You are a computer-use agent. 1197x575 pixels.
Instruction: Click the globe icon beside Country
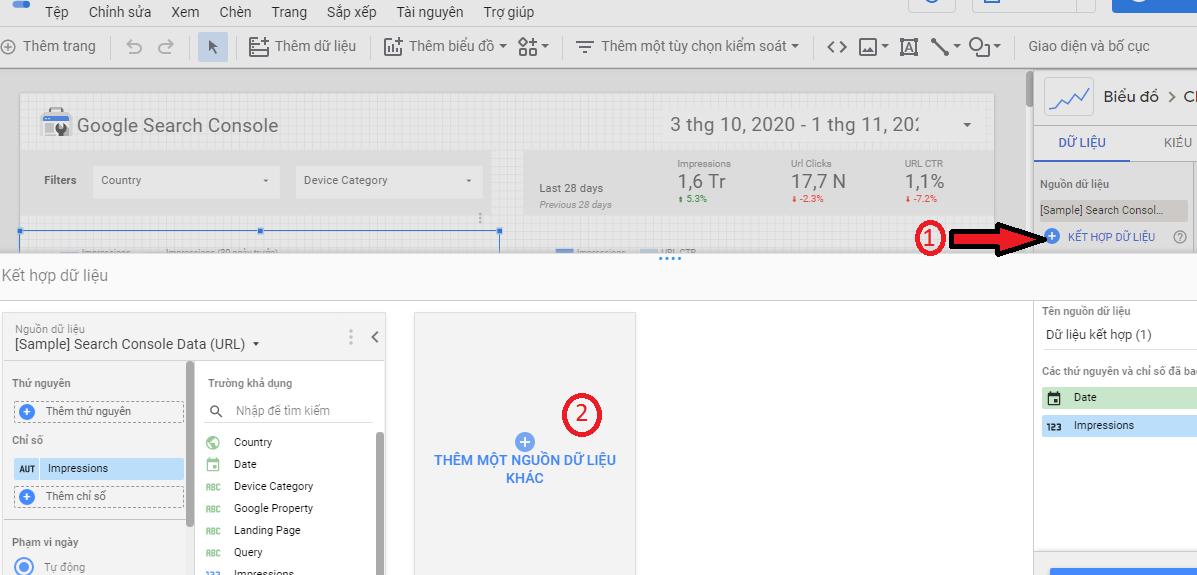click(x=213, y=442)
